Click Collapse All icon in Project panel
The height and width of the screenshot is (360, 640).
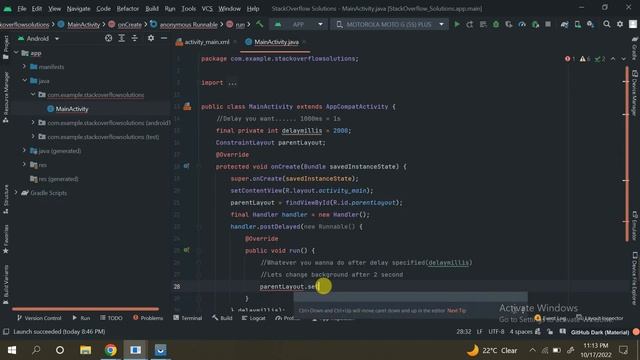coord(134,38)
